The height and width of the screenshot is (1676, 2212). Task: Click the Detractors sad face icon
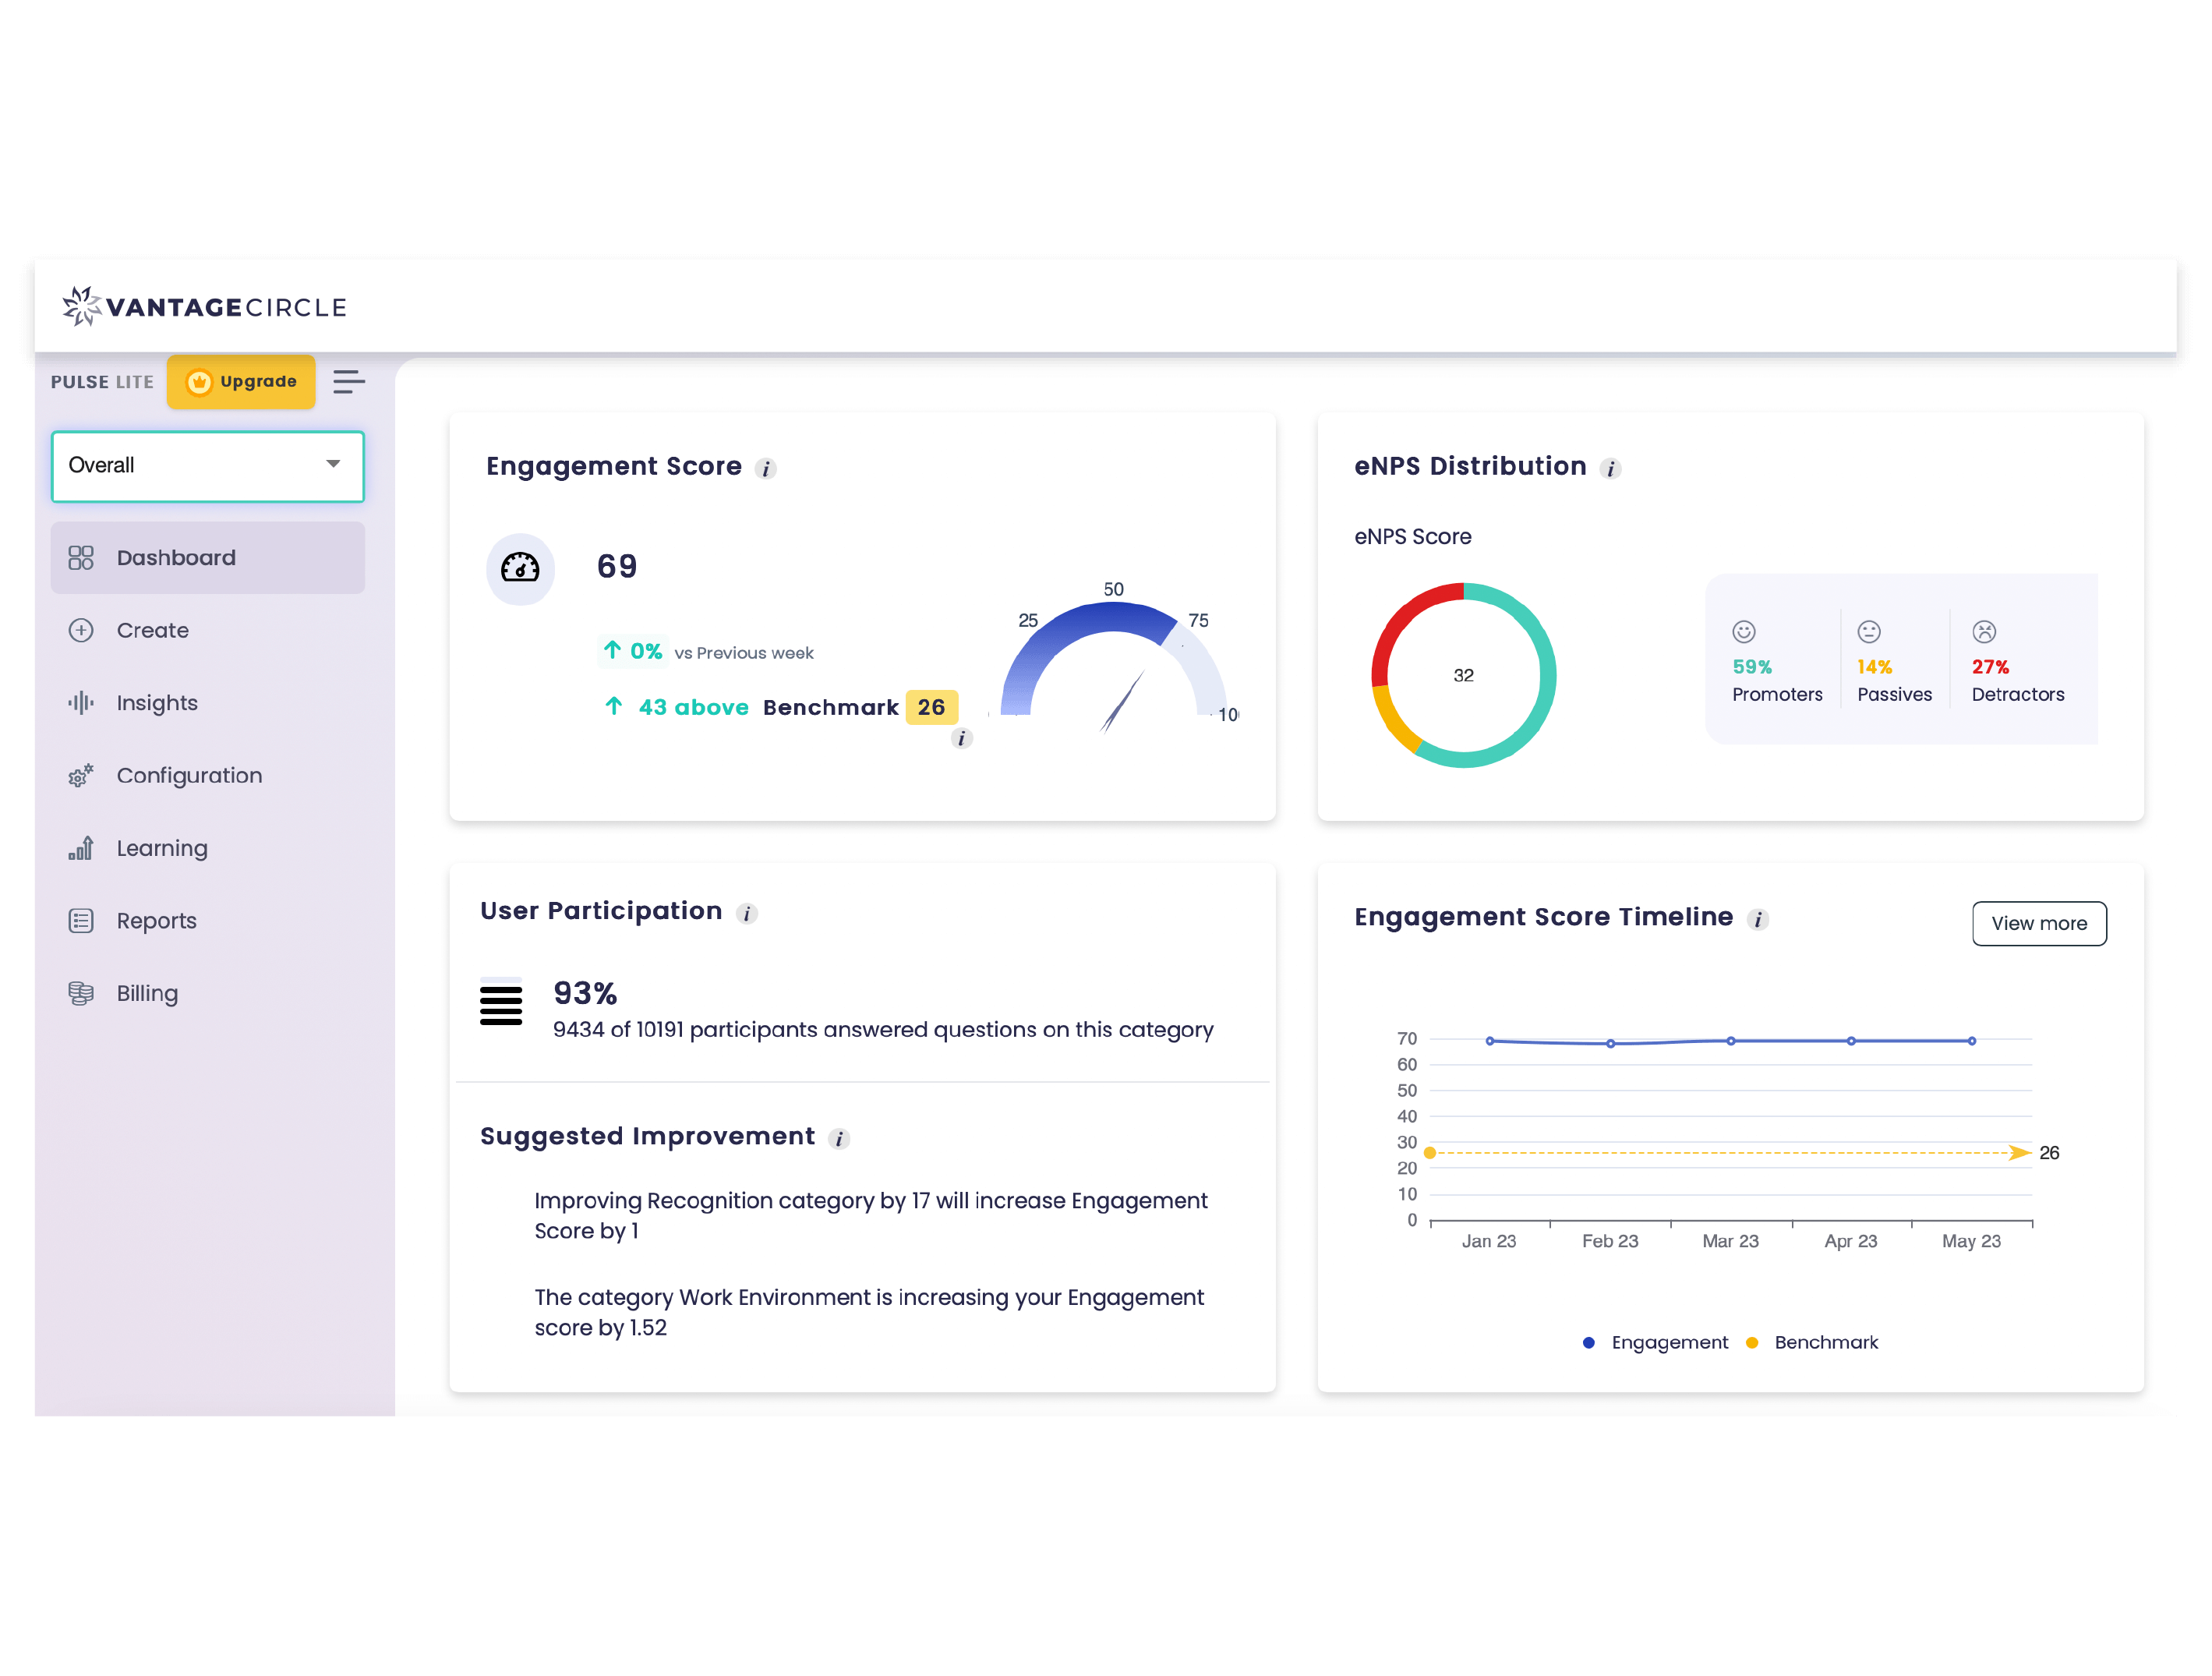[1984, 631]
